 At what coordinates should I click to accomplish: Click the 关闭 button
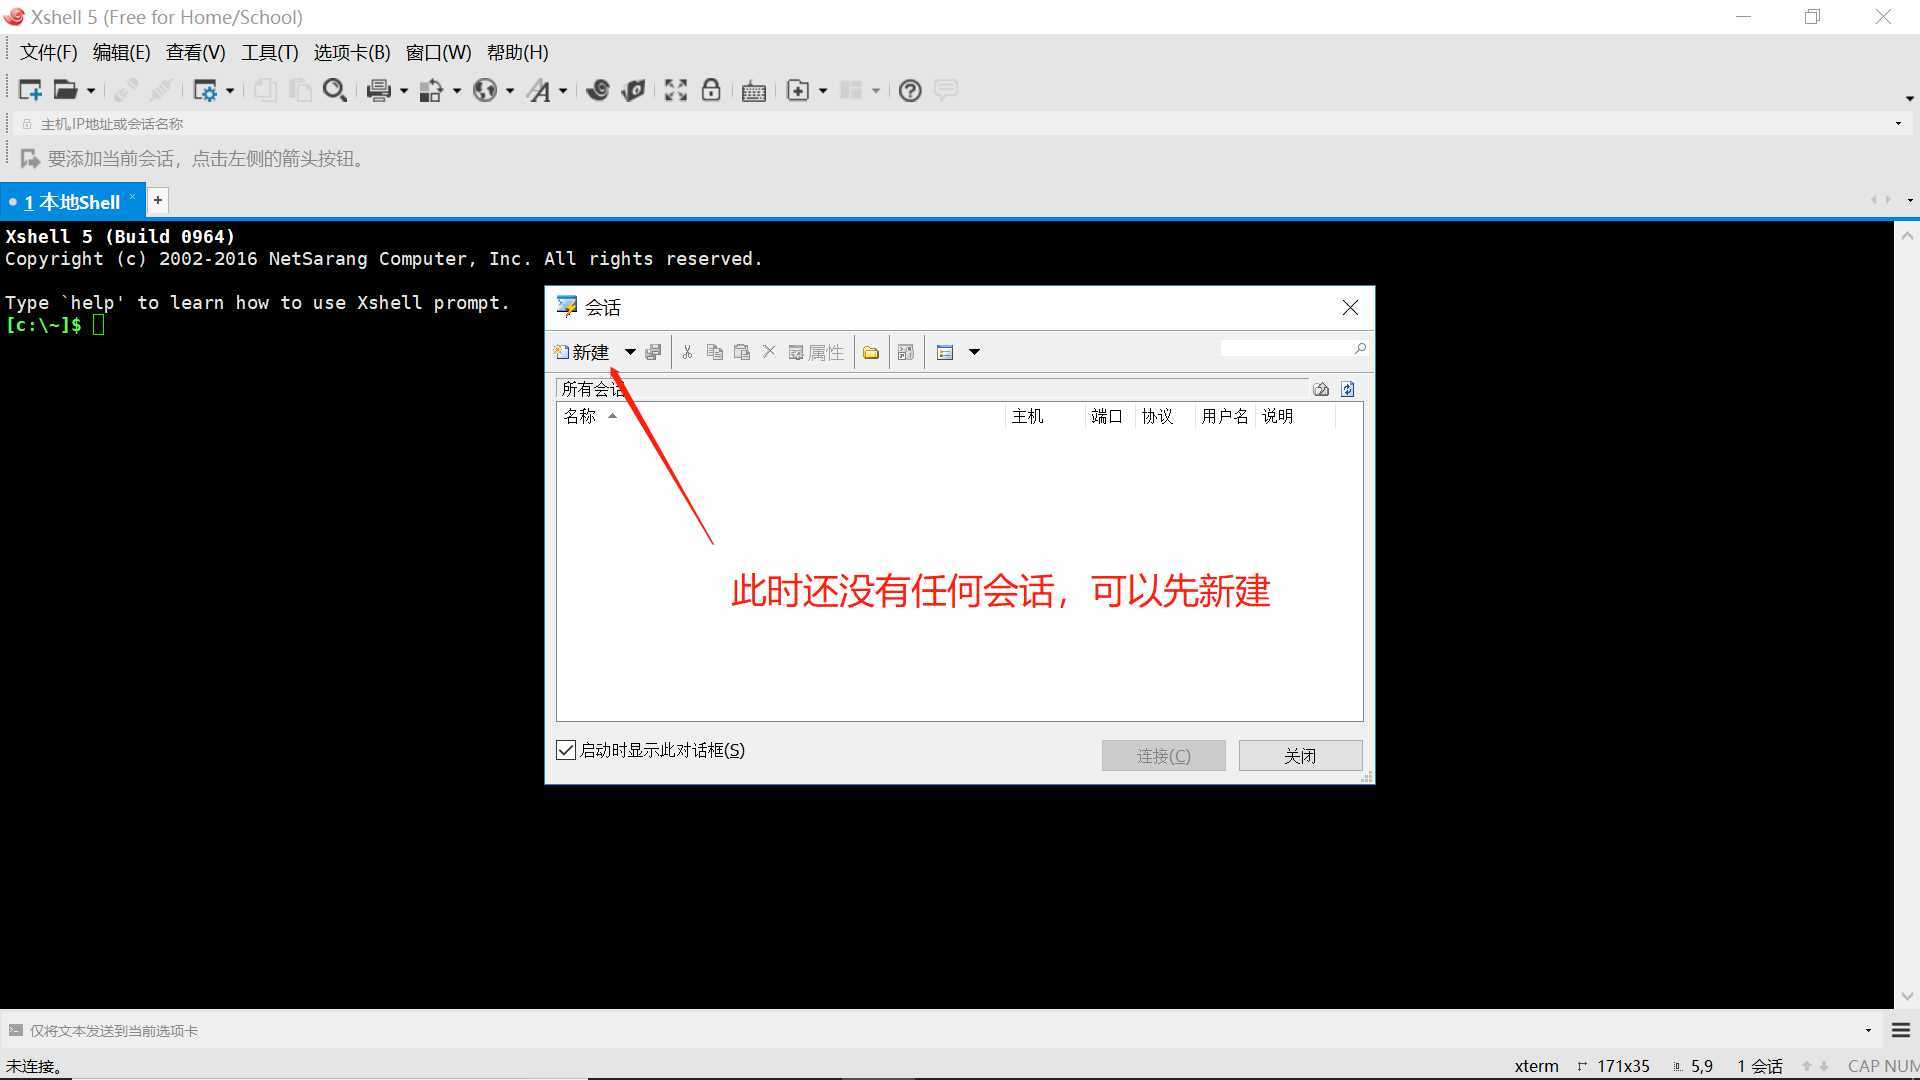coord(1300,756)
